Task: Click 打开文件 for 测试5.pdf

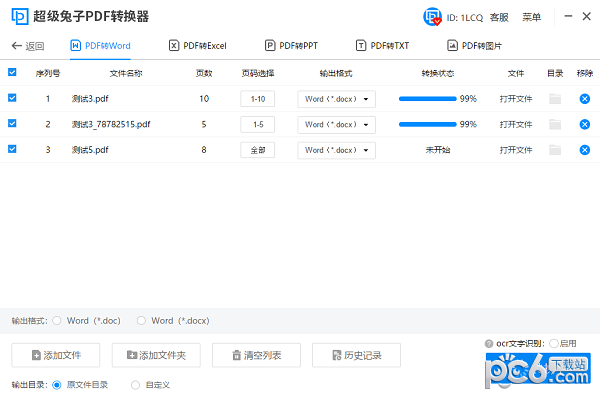Action: [x=516, y=150]
